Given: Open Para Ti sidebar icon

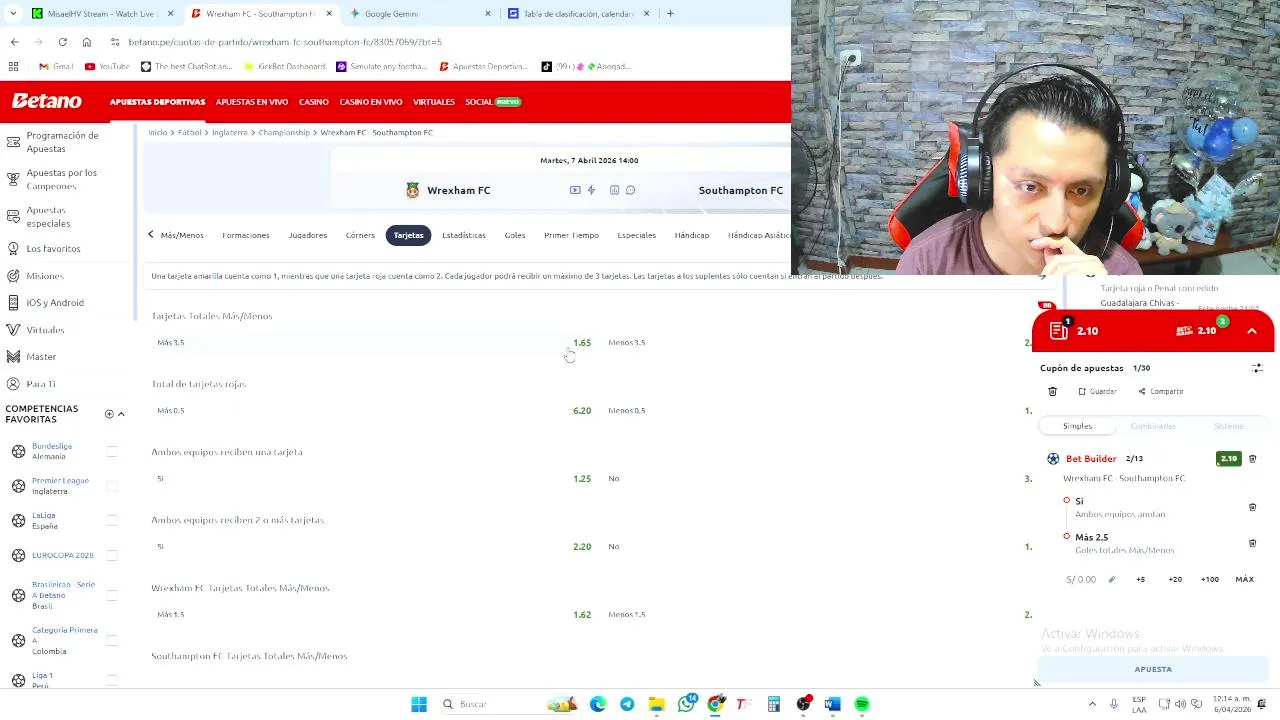Looking at the screenshot, I should pyautogui.click(x=13, y=383).
